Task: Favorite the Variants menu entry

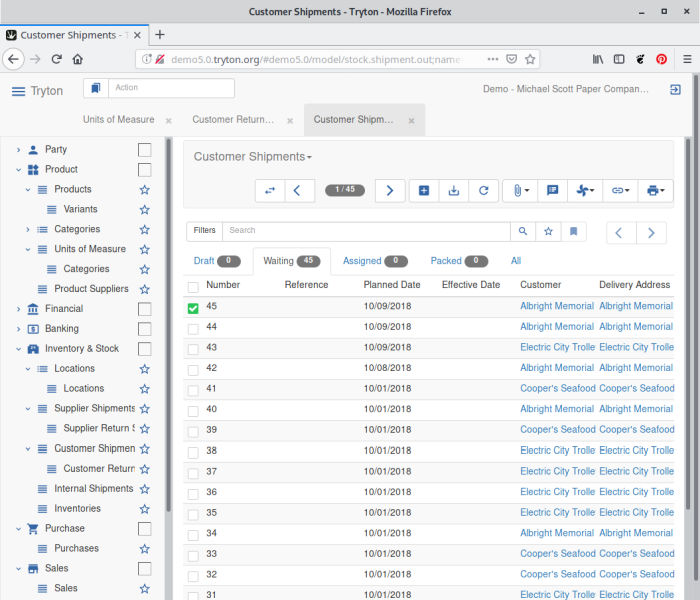Action: (x=144, y=209)
